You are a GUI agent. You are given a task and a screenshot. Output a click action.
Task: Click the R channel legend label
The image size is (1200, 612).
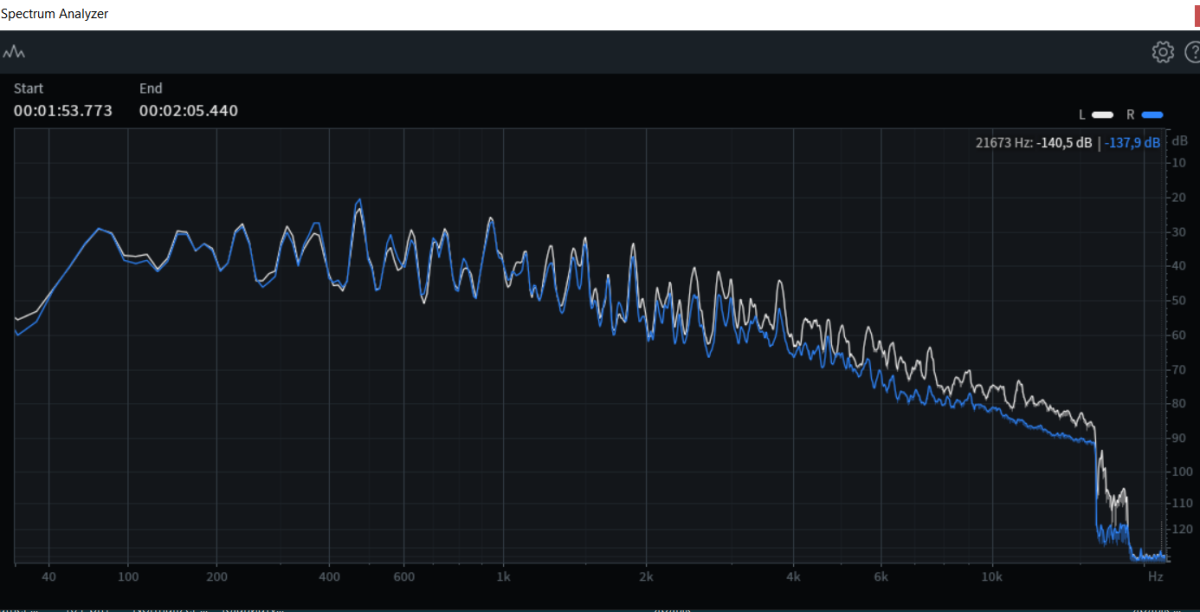[x=1131, y=114]
